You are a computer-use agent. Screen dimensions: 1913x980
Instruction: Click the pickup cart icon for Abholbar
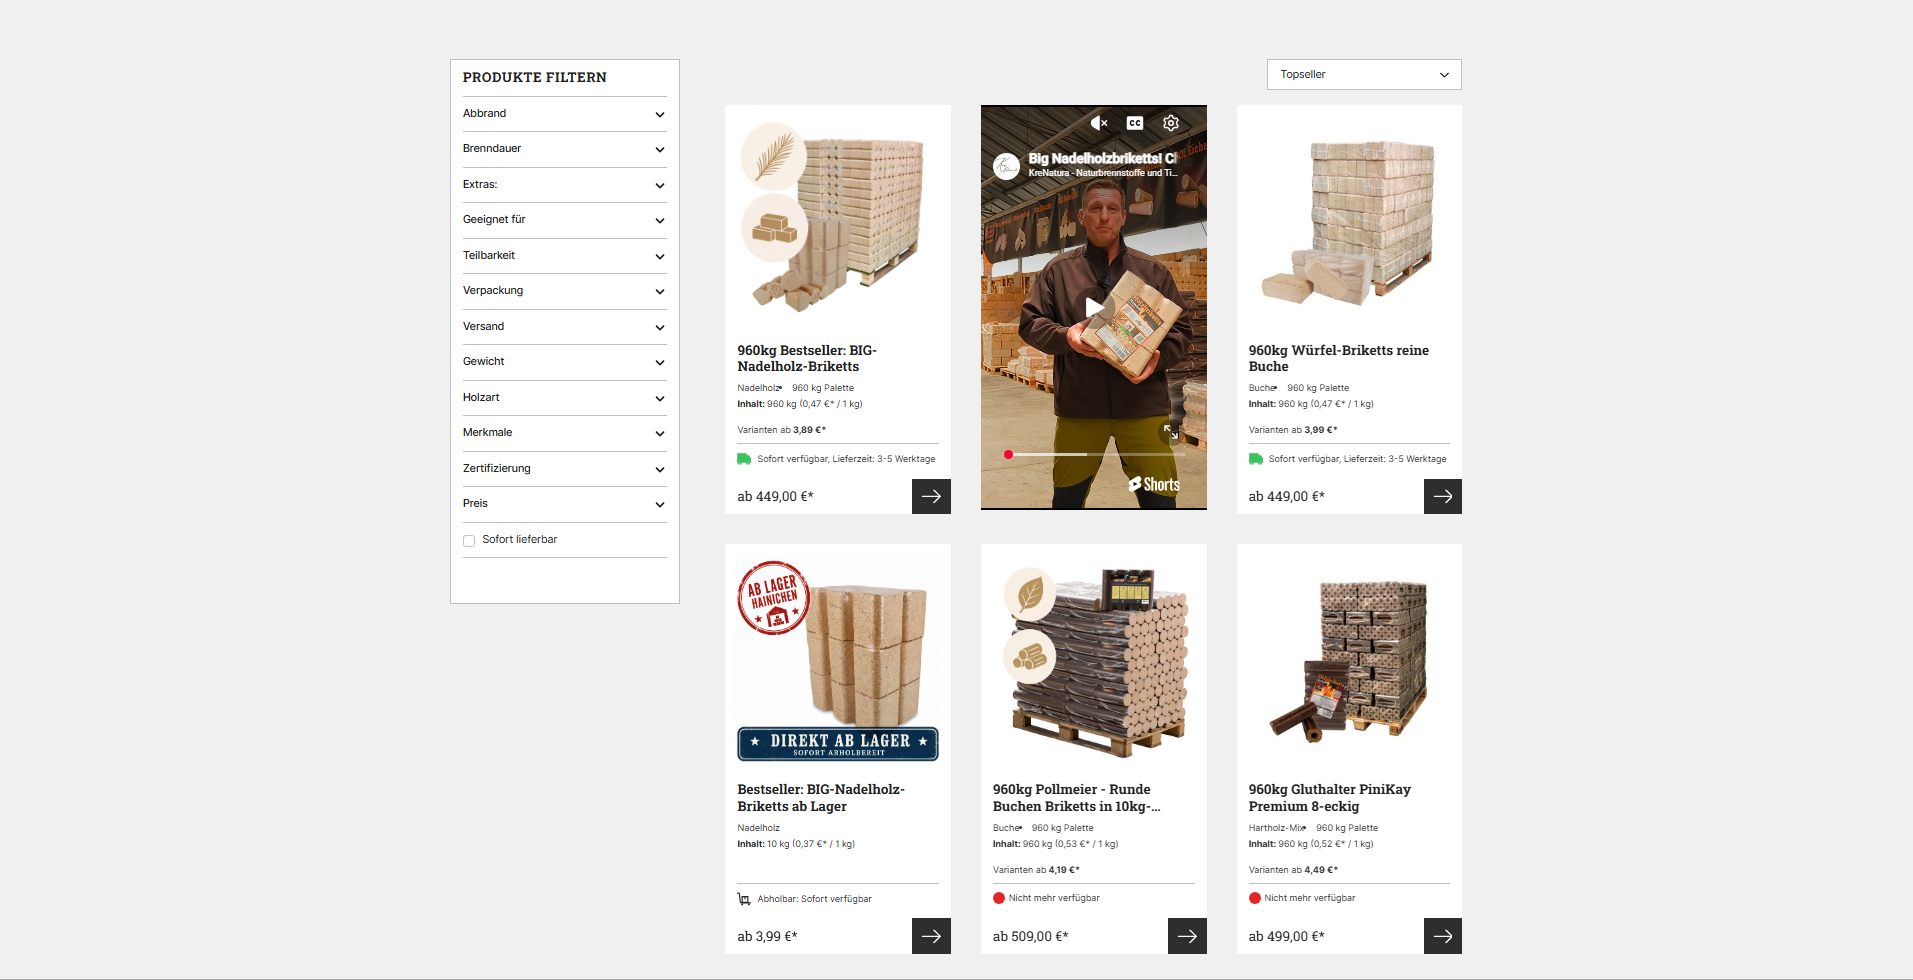coord(744,899)
